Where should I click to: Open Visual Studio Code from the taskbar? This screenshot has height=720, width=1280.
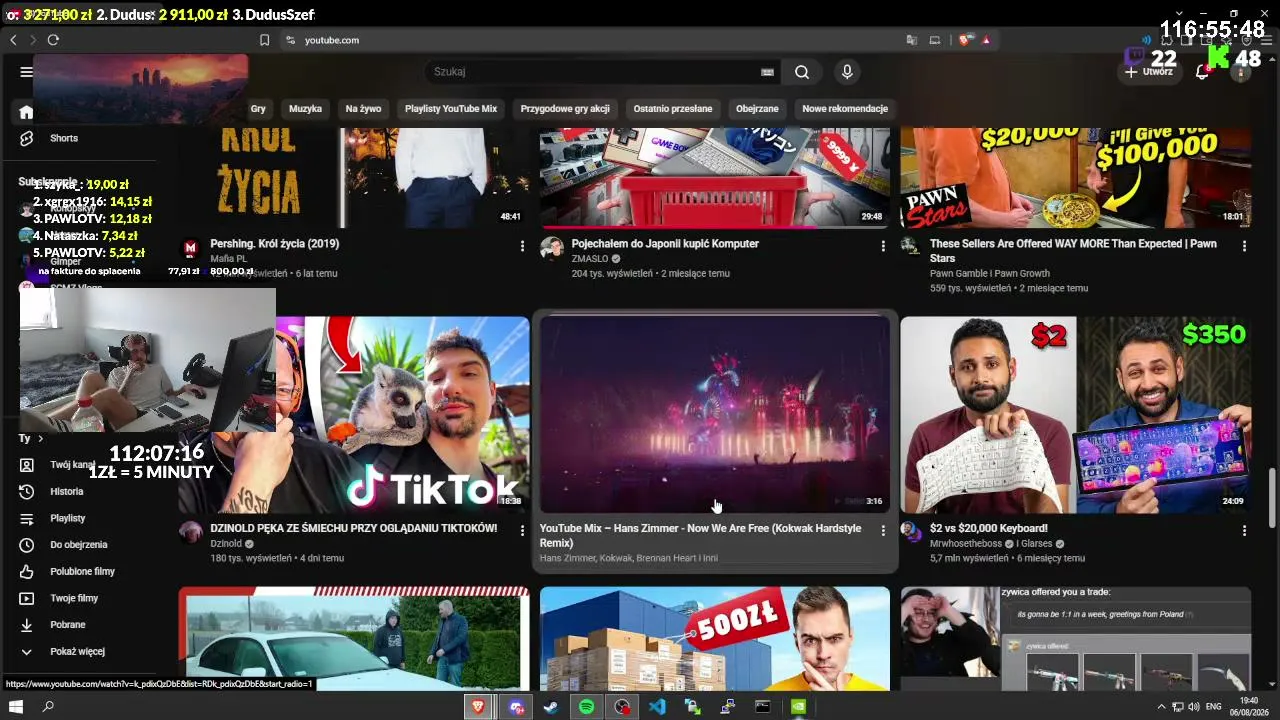pyautogui.click(x=657, y=707)
